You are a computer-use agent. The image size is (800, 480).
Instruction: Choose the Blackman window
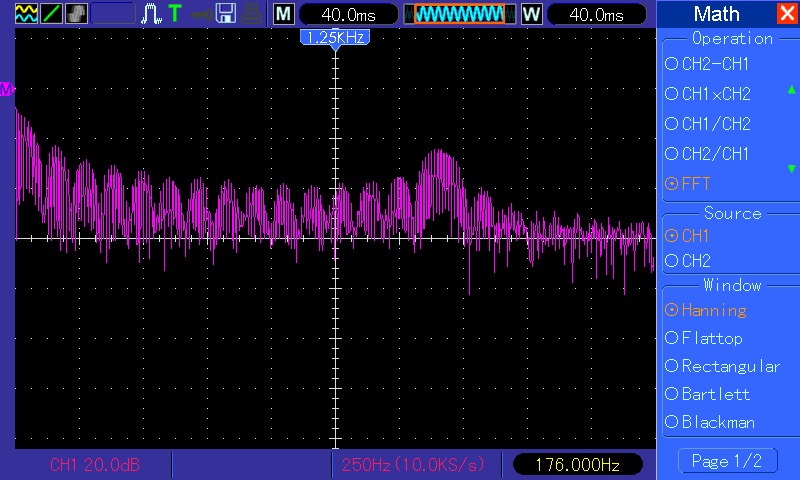pyautogui.click(x=710, y=422)
